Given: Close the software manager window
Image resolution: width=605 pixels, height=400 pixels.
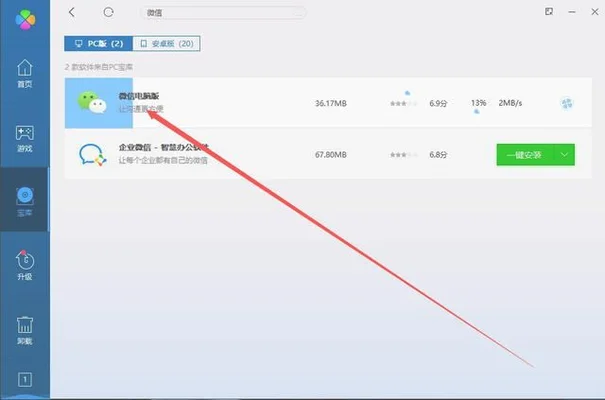Looking at the screenshot, I should tap(595, 12).
